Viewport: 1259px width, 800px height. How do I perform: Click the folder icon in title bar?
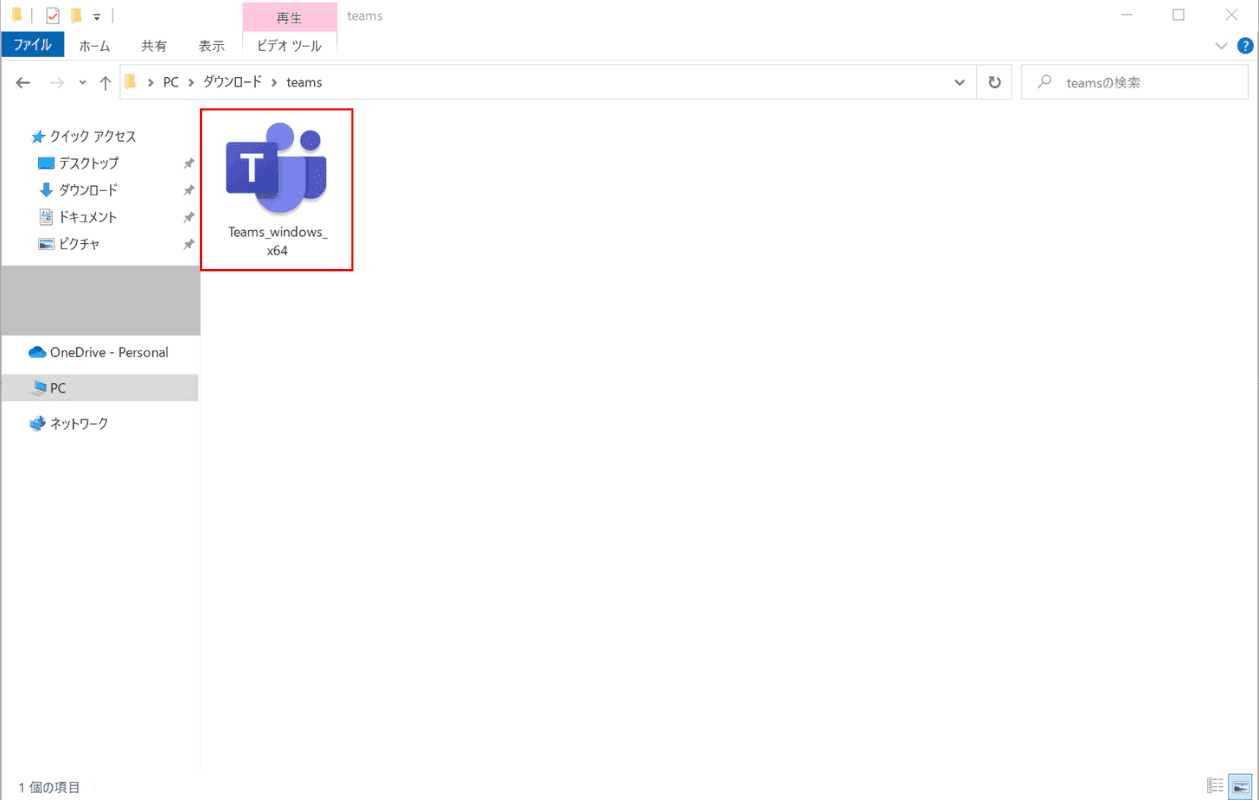point(17,15)
